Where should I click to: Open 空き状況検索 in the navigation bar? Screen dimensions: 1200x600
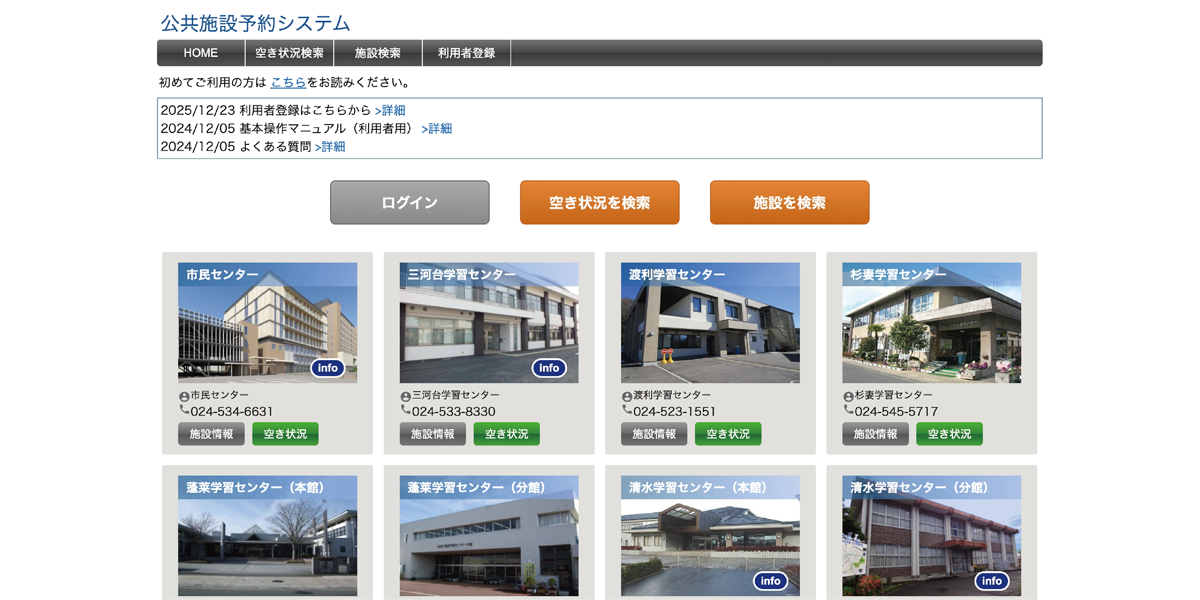[289, 53]
